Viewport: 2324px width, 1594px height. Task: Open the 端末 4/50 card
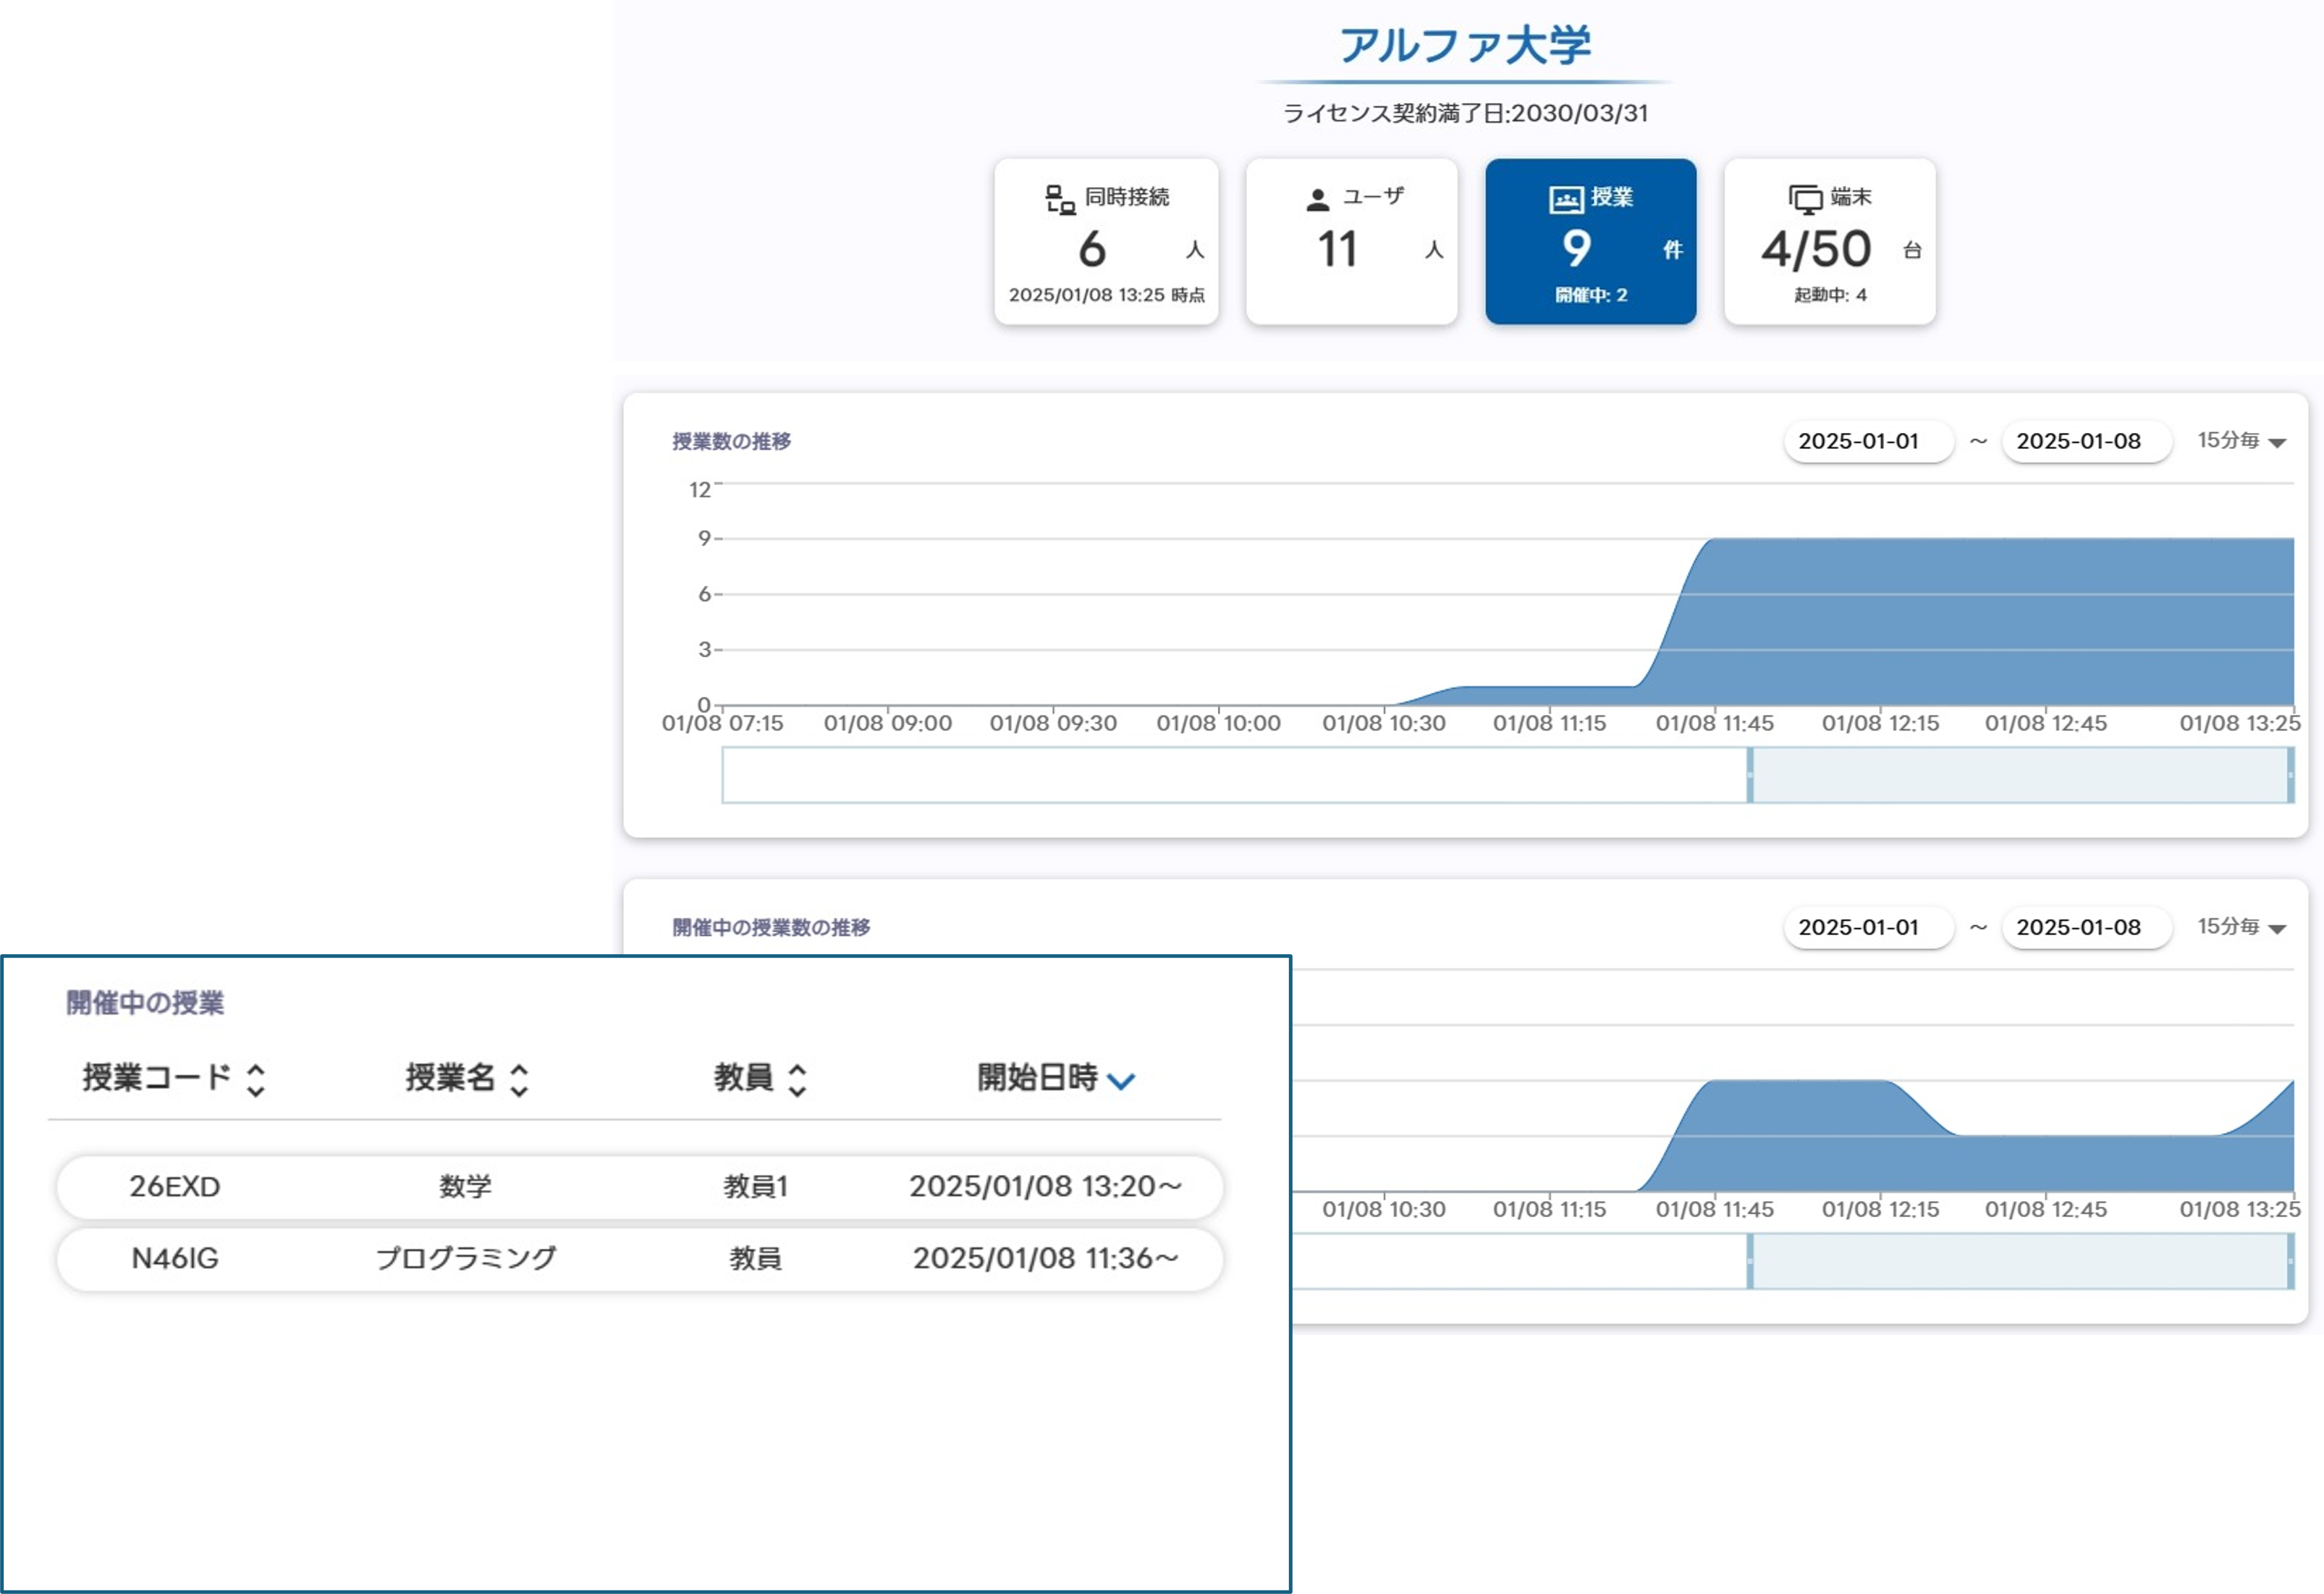(x=1830, y=241)
